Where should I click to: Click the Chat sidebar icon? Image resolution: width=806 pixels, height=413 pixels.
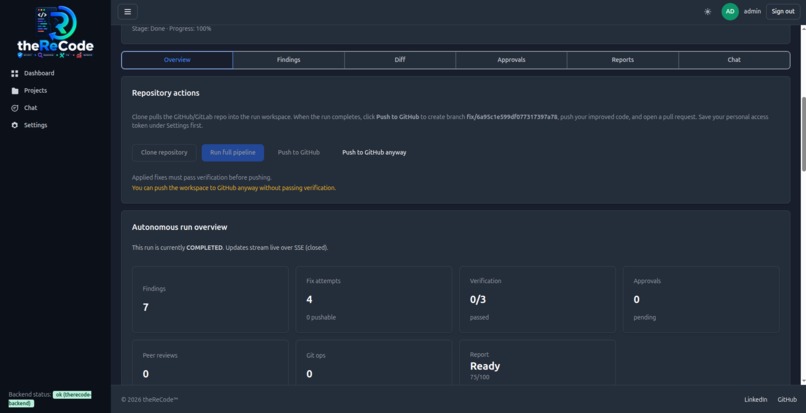[14, 108]
